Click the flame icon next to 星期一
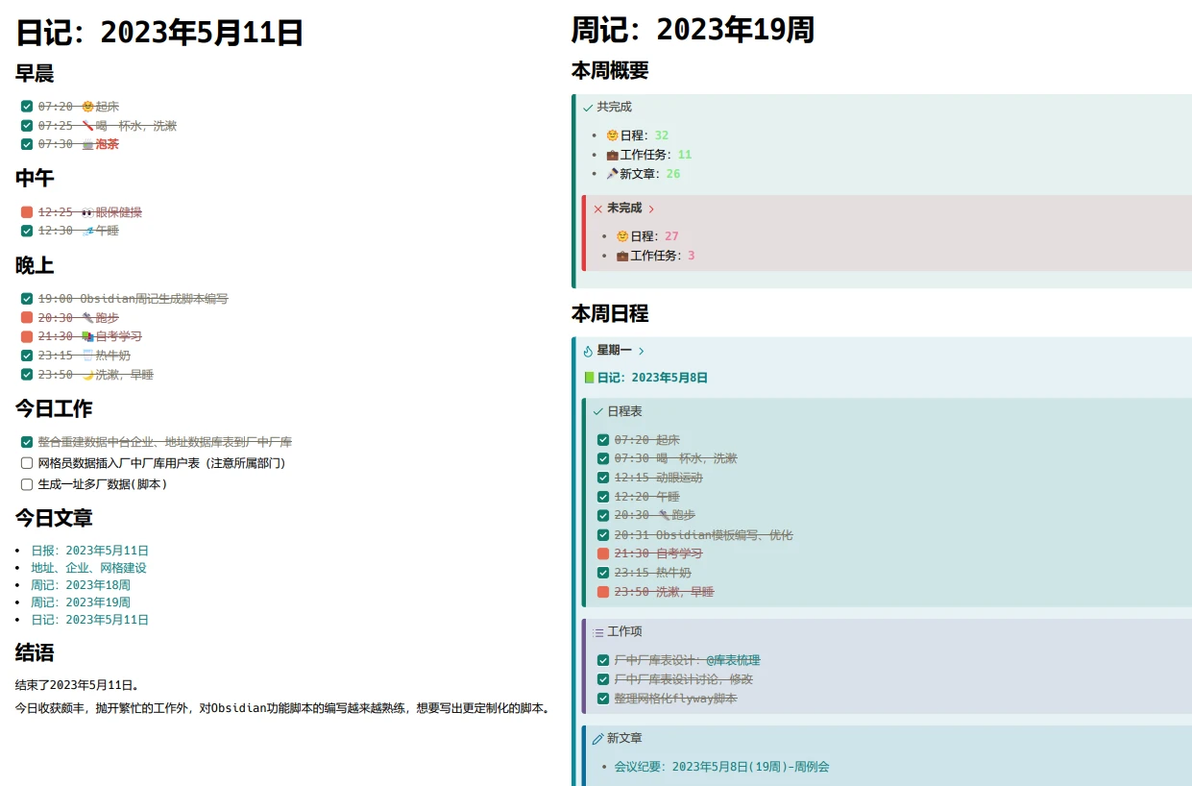Screen dimensions: 1192x786 (588, 351)
